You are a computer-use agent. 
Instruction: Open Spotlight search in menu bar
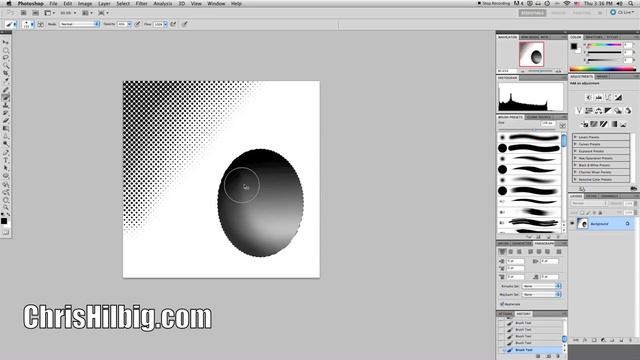click(631, 3)
